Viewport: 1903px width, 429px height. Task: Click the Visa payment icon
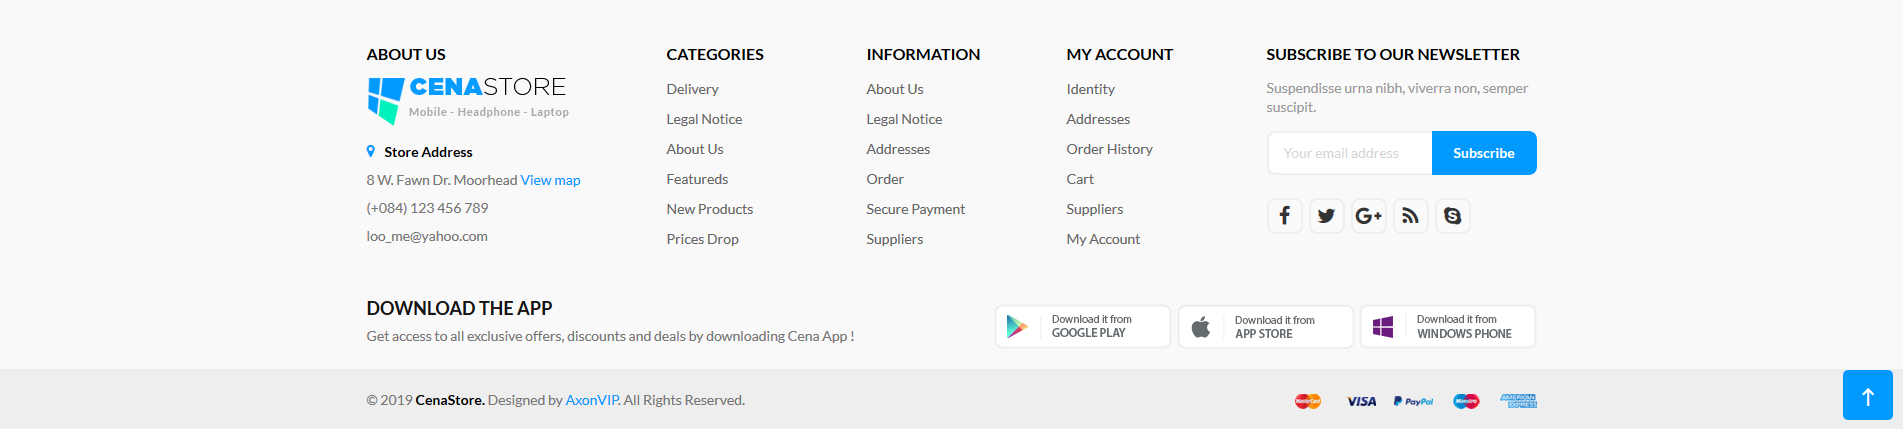coord(1361,401)
